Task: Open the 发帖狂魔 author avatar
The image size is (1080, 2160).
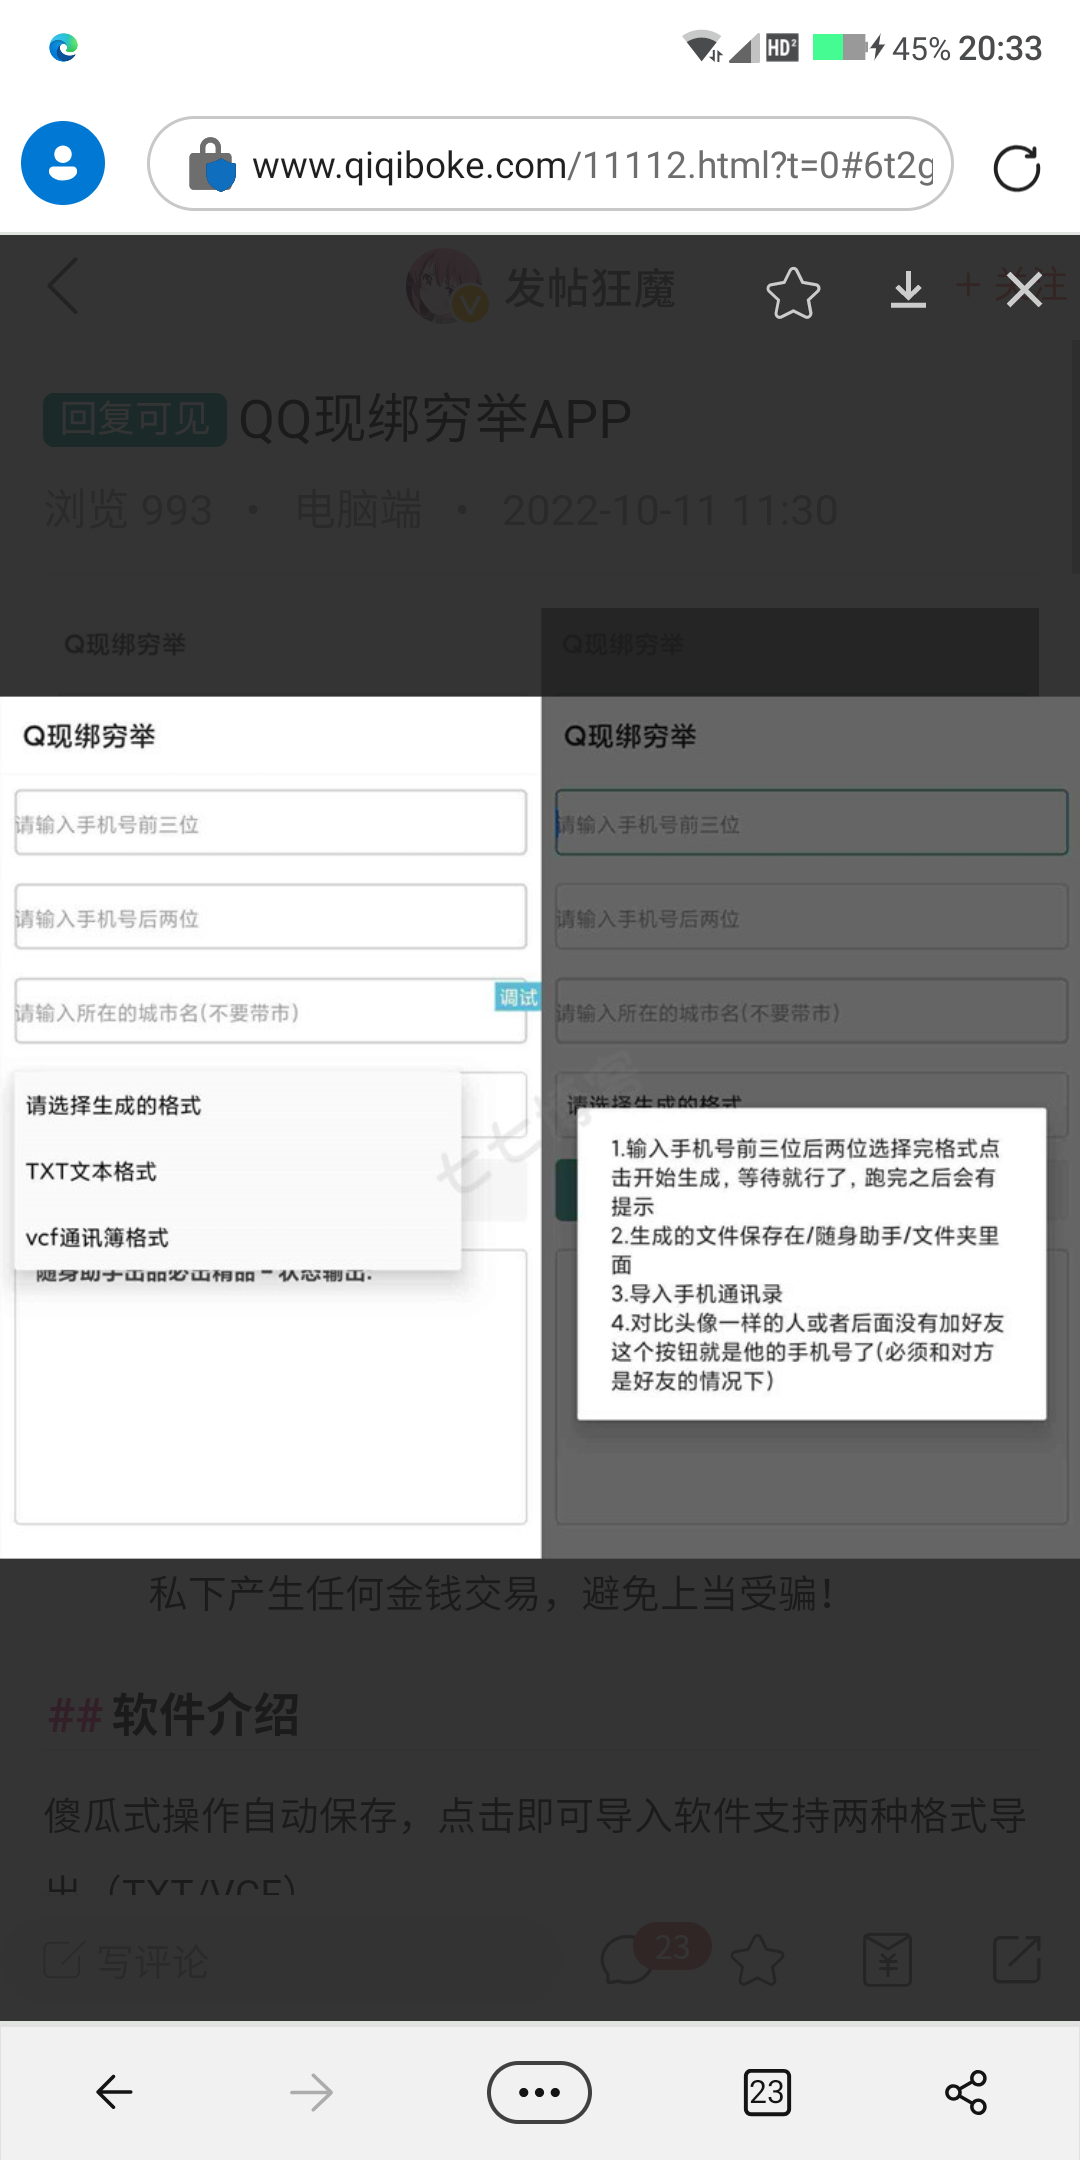Action: pos(445,287)
